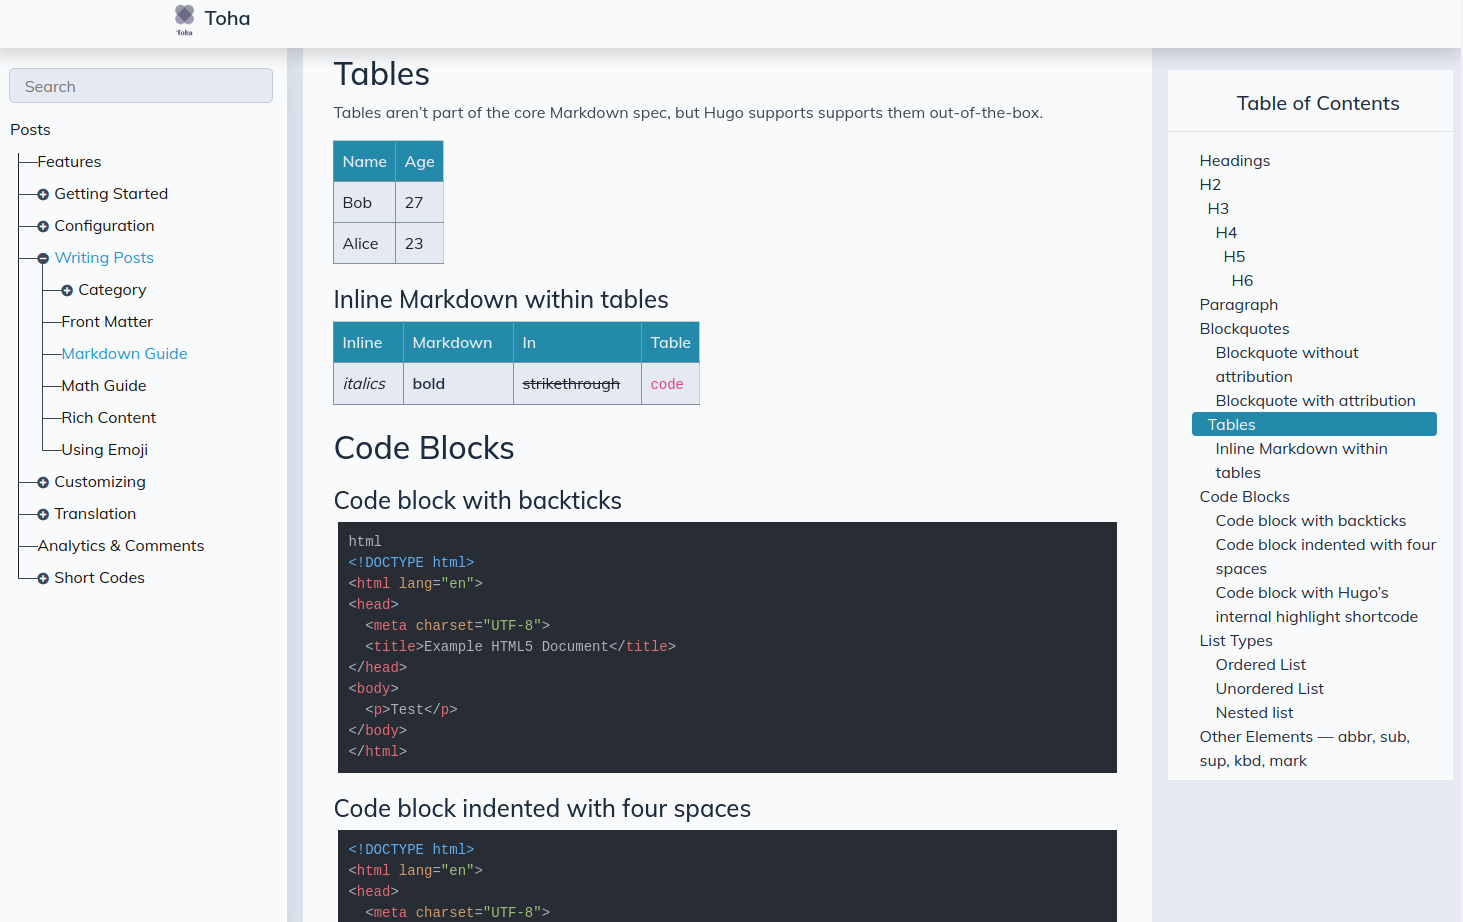The image size is (1463, 922).
Task: Expand the Category plus icon
Action: tap(67, 290)
